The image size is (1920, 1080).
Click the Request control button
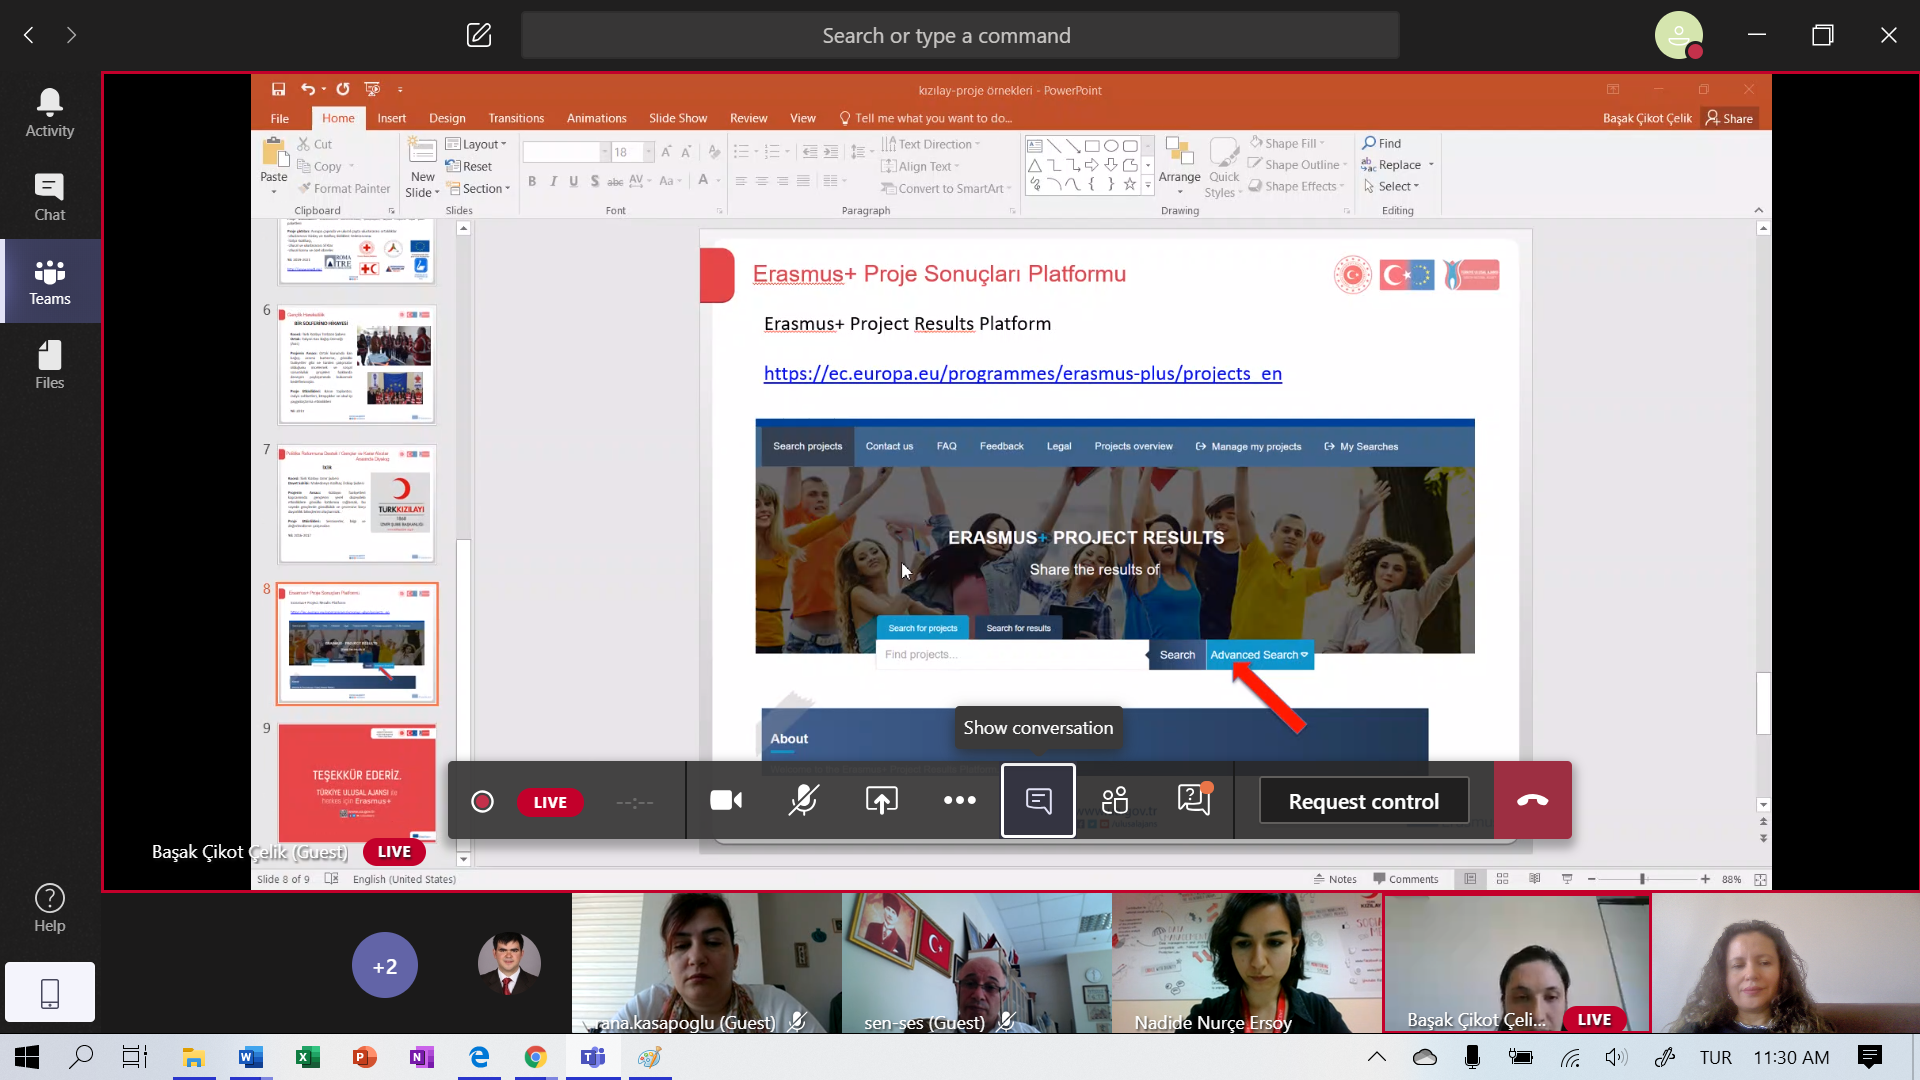1363,801
